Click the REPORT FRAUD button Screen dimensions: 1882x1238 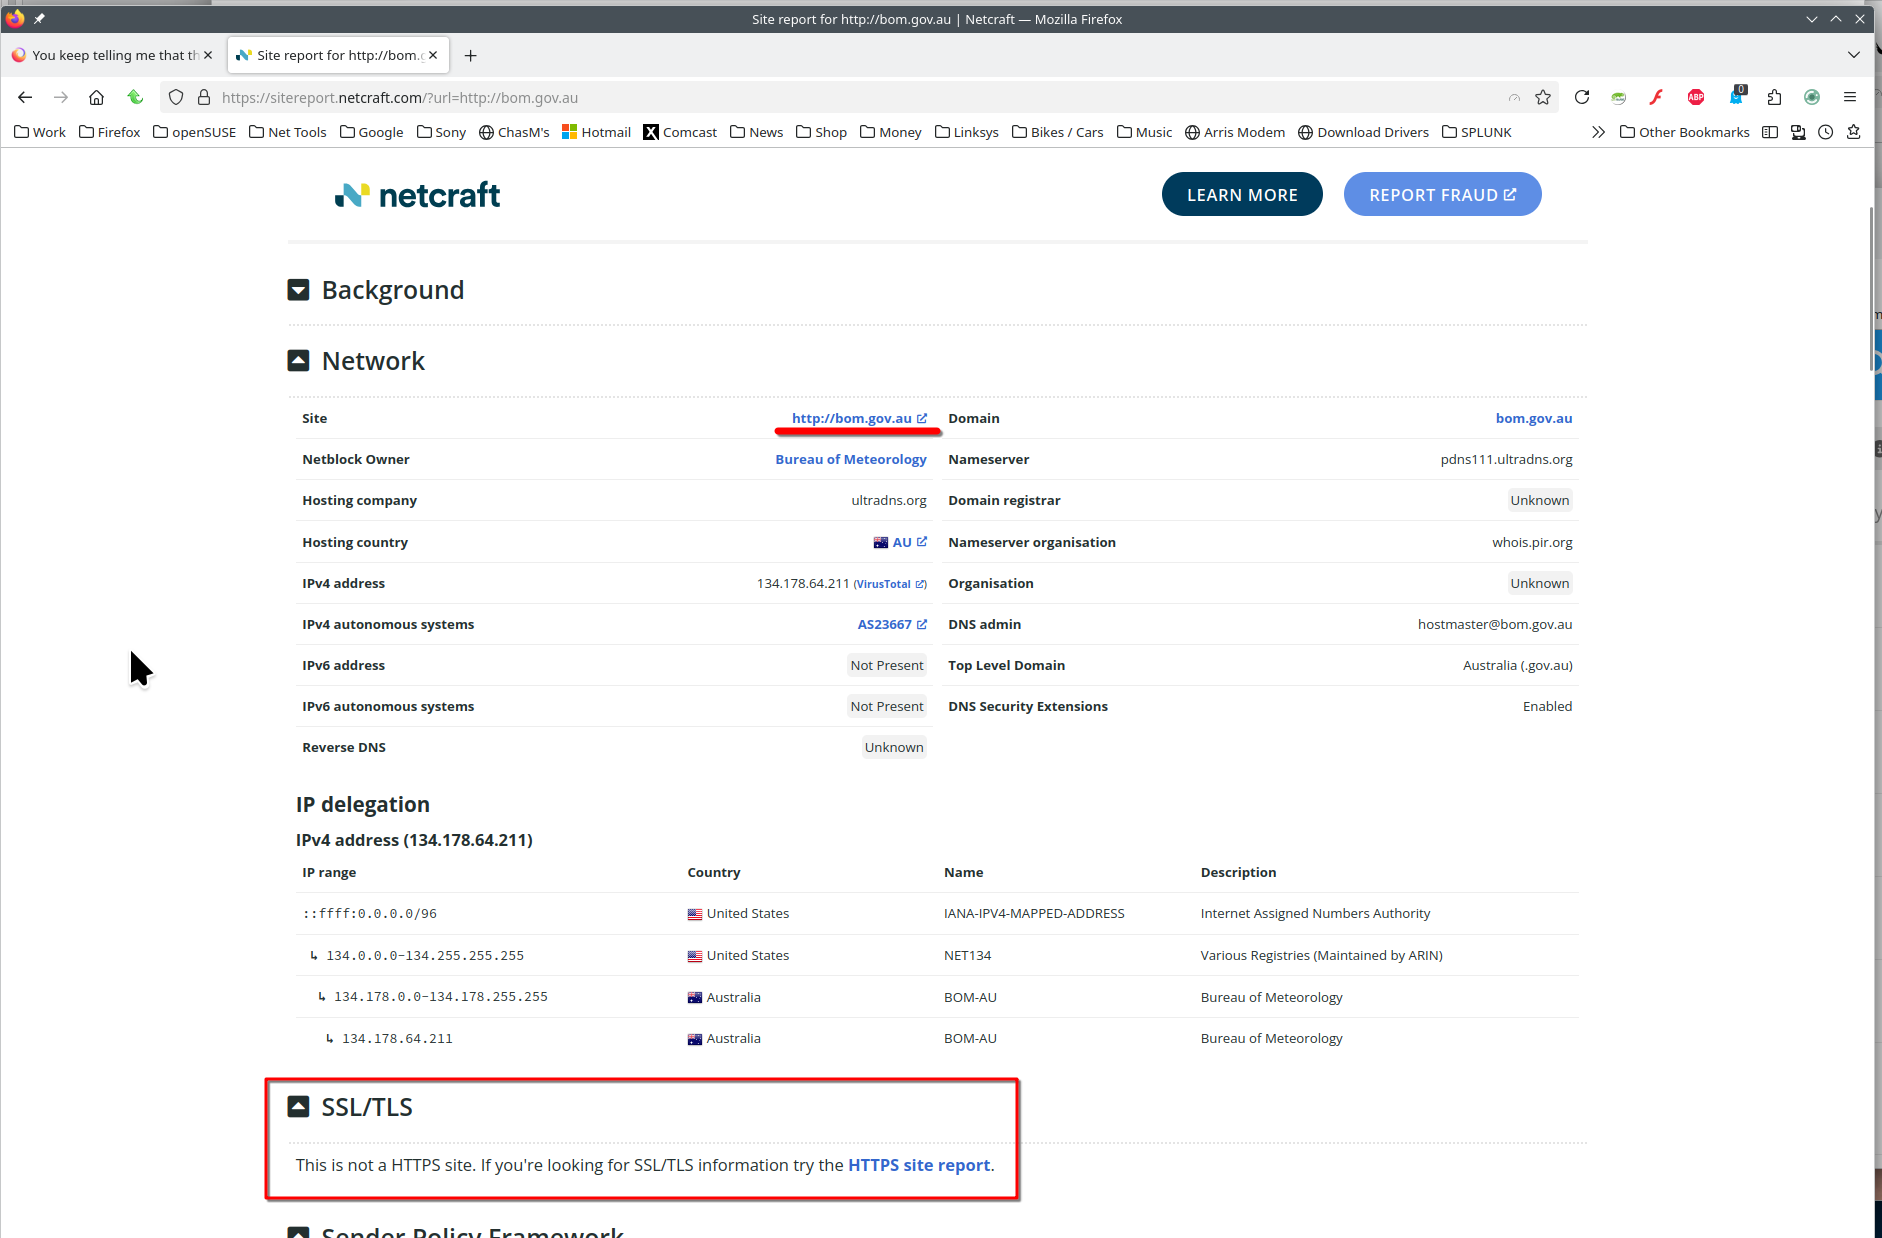coord(1442,195)
